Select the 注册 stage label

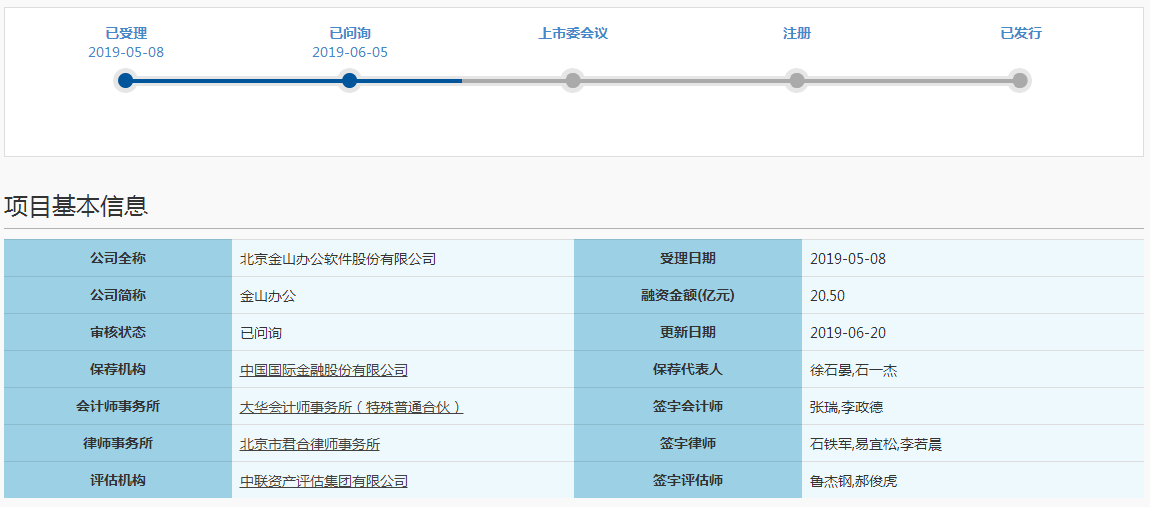[x=796, y=33]
